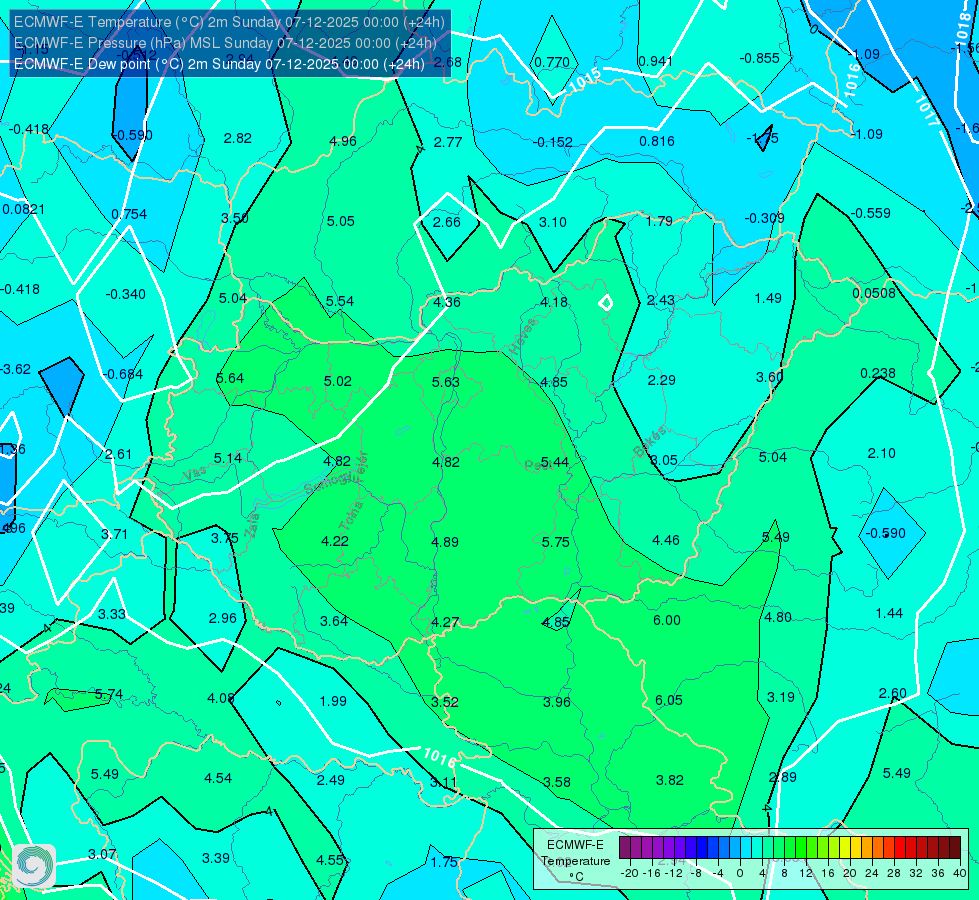Select the ECMWF-E Dew point 2m header line
979x900 pixels.
pos(219,64)
